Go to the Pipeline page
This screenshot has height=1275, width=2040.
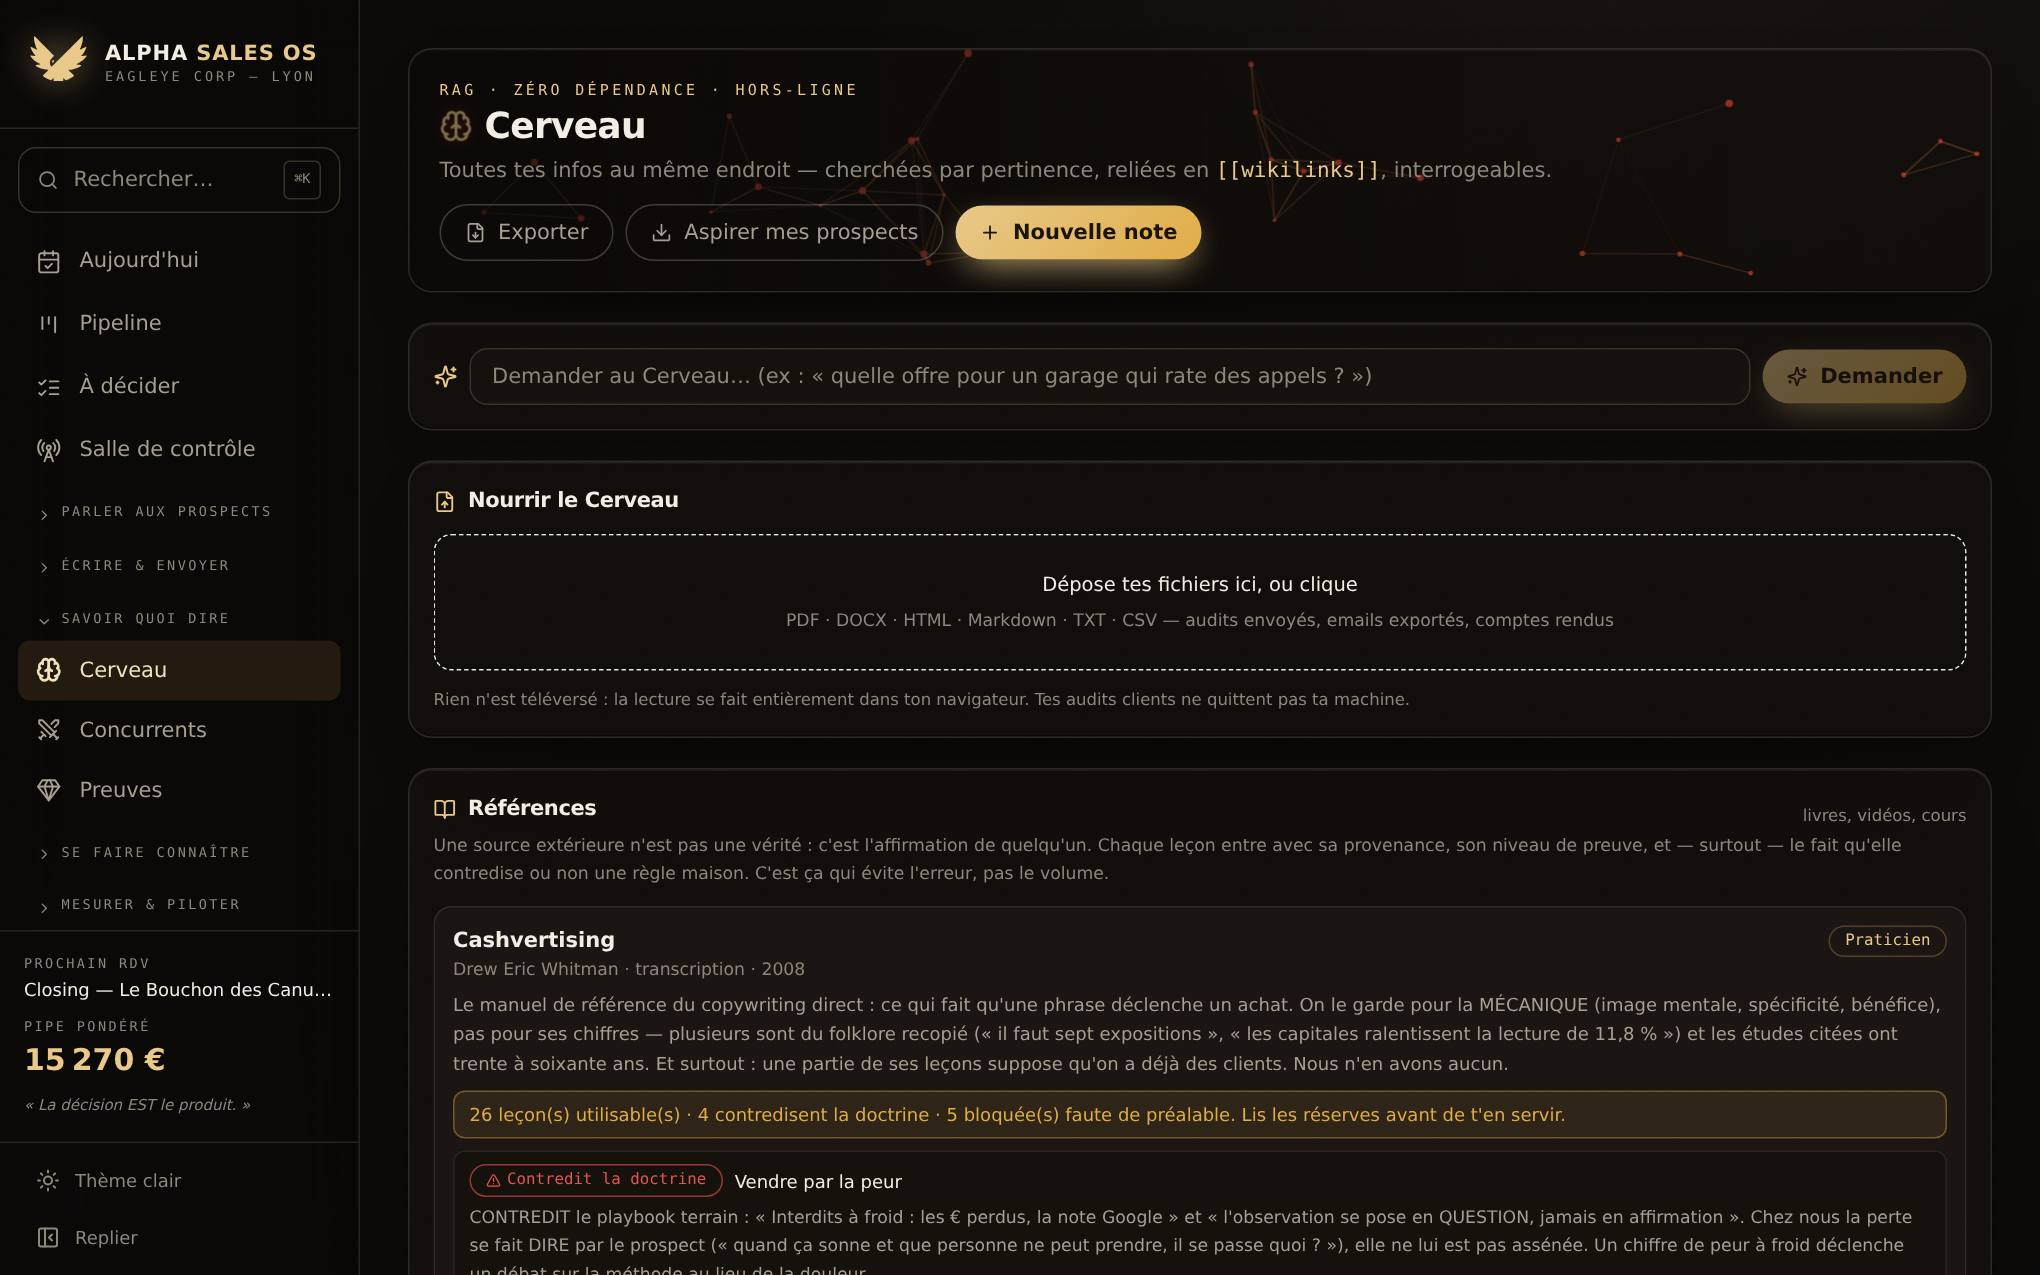[x=179, y=323]
